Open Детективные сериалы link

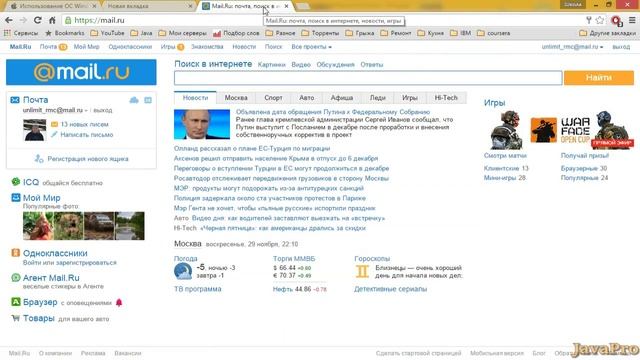[x=391, y=289]
